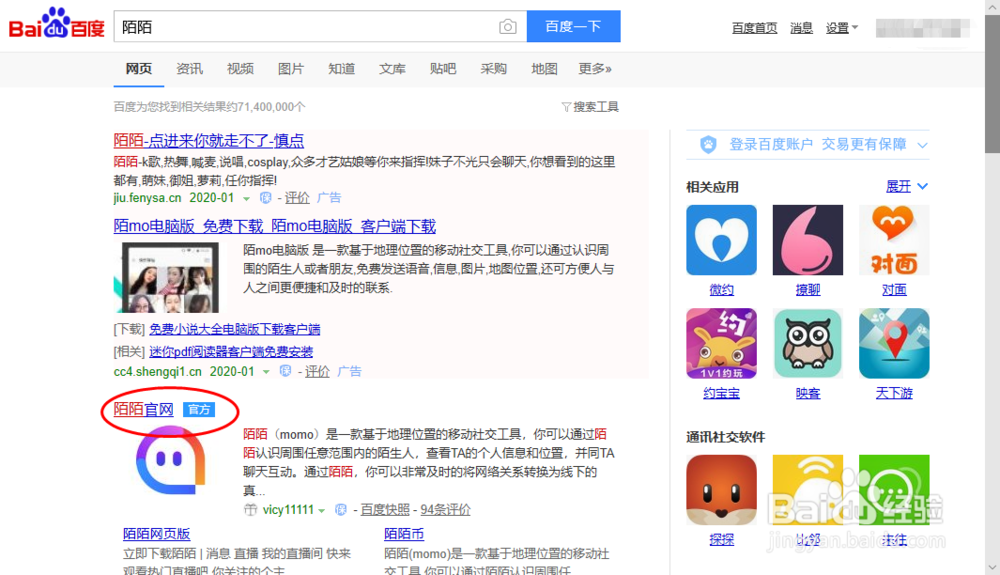Click security badge icon next to cc4.shengqi1.cn

click(286, 371)
